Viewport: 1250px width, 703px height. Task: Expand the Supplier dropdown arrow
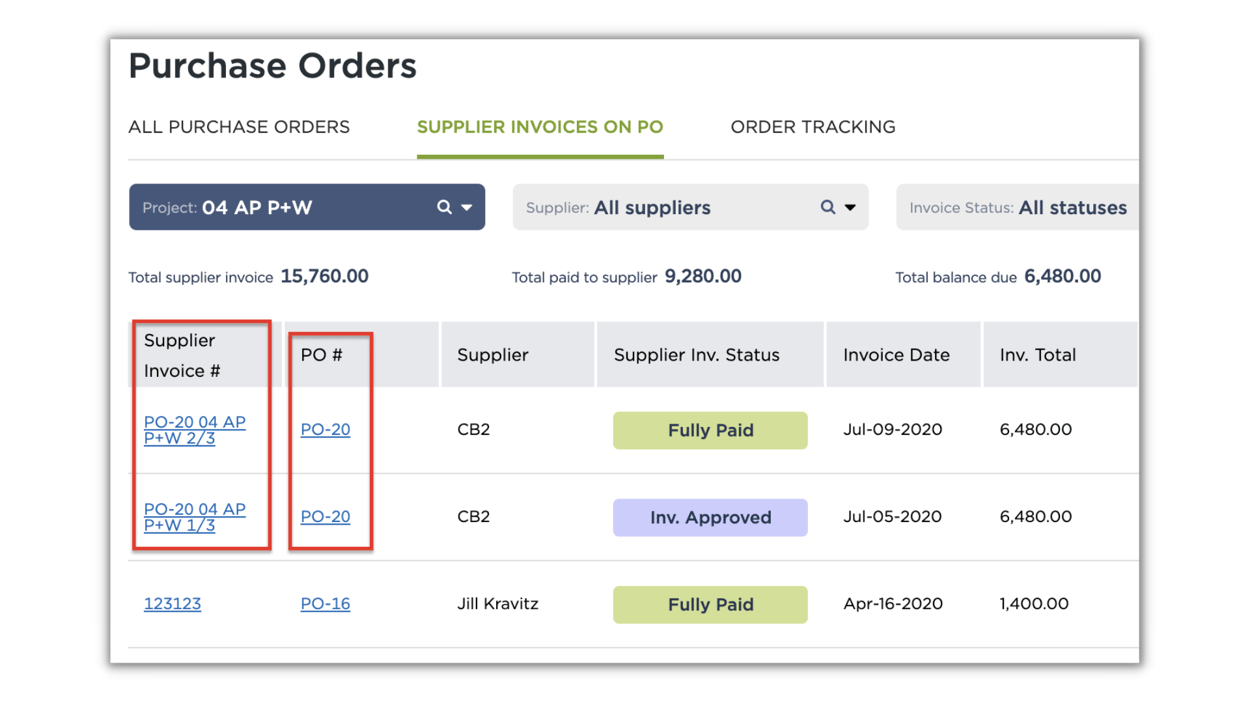coord(850,208)
